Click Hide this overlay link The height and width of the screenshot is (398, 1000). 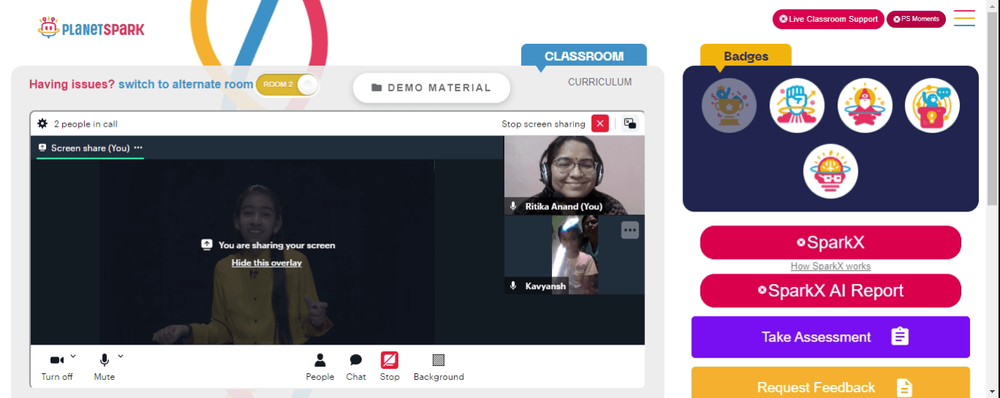click(267, 263)
